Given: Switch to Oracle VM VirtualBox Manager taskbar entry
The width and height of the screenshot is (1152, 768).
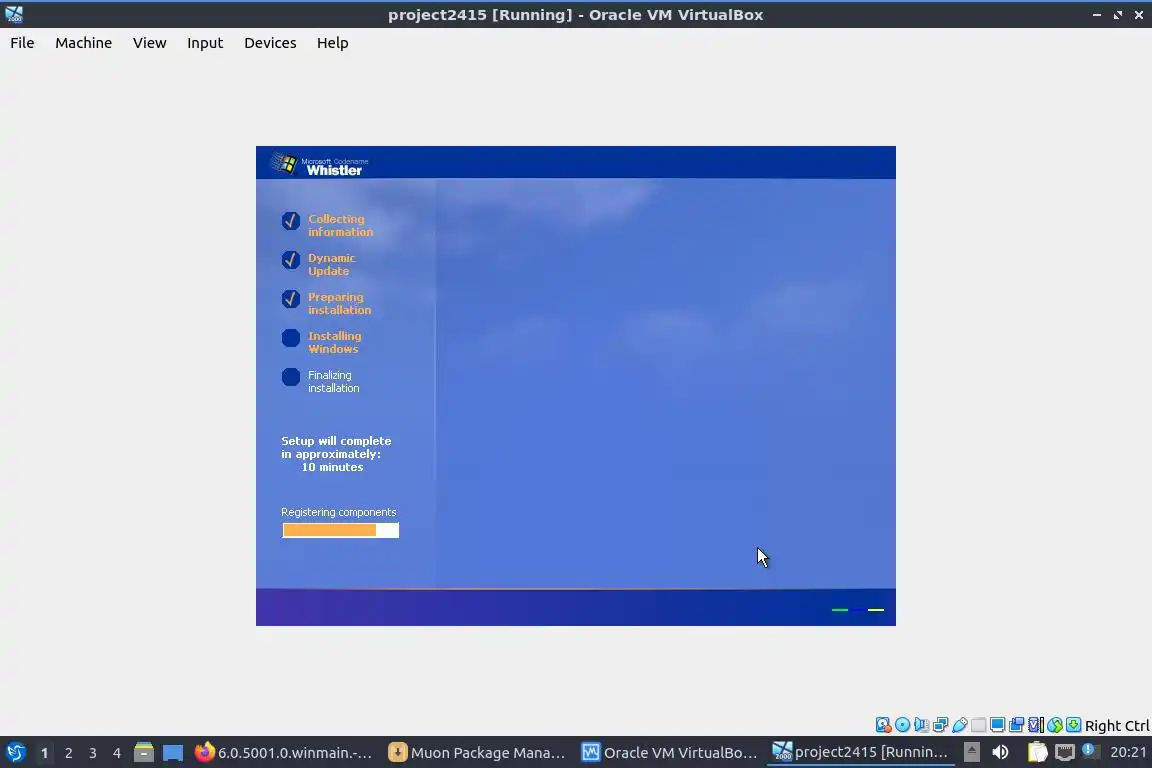Looking at the screenshot, I should coord(670,752).
